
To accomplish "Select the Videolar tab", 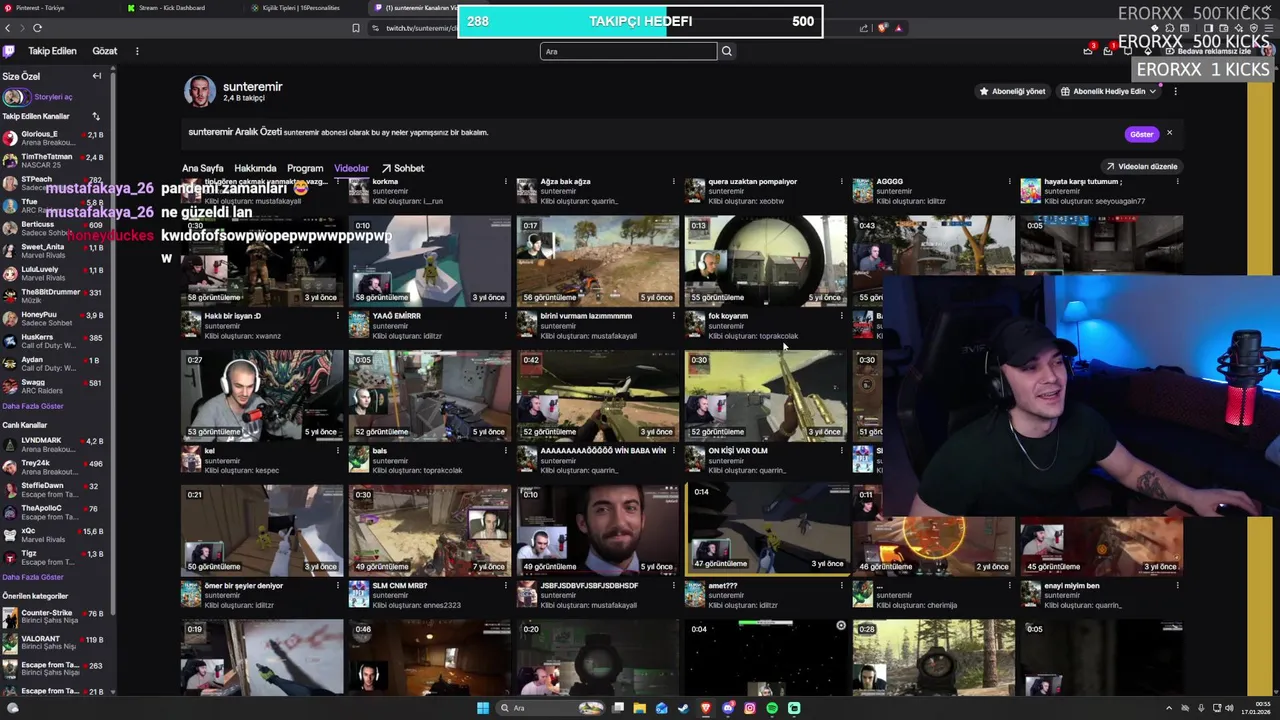I will (x=351, y=168).
